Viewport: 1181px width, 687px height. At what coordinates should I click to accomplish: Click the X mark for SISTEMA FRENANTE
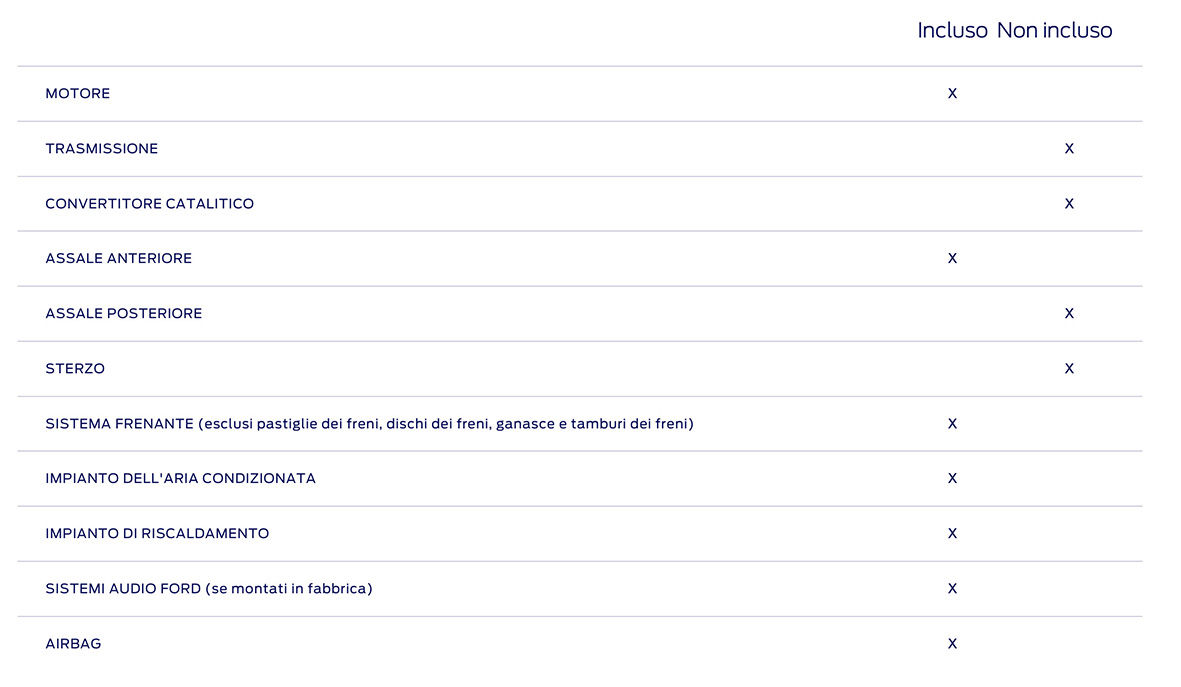tap(952, 424)
